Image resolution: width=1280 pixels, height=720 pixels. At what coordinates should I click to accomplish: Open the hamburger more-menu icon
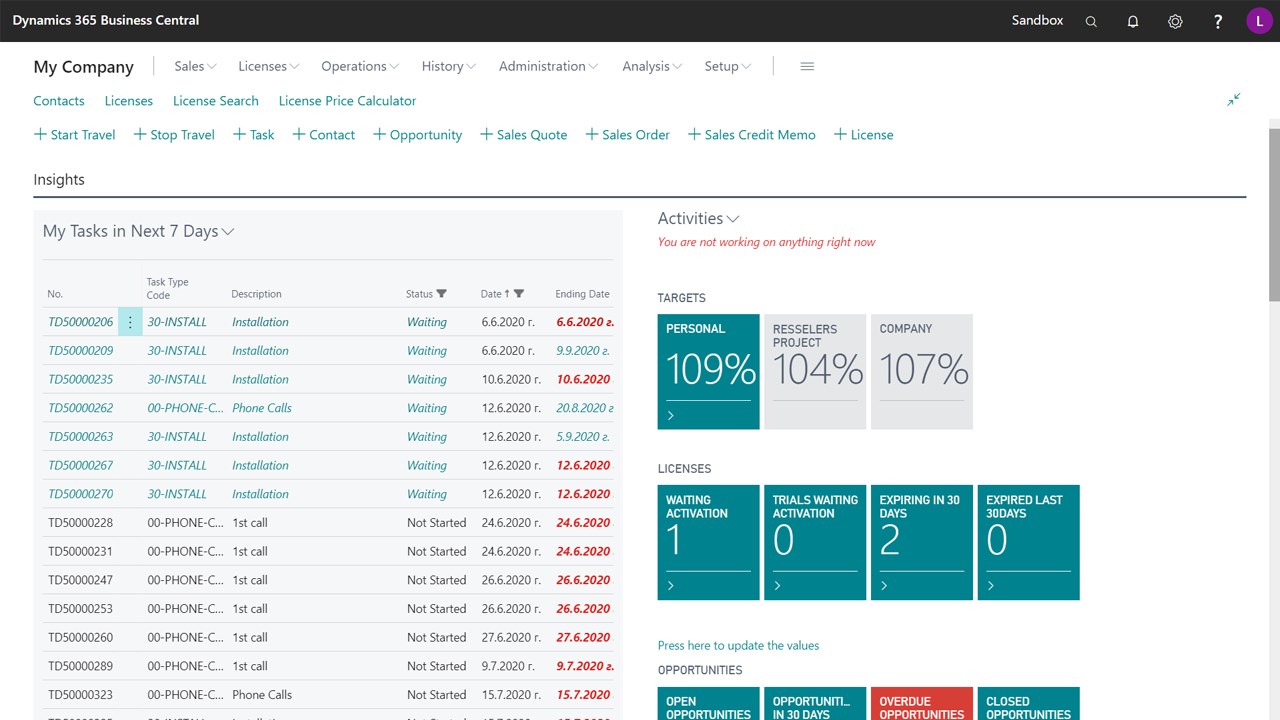tap(807, 66)
